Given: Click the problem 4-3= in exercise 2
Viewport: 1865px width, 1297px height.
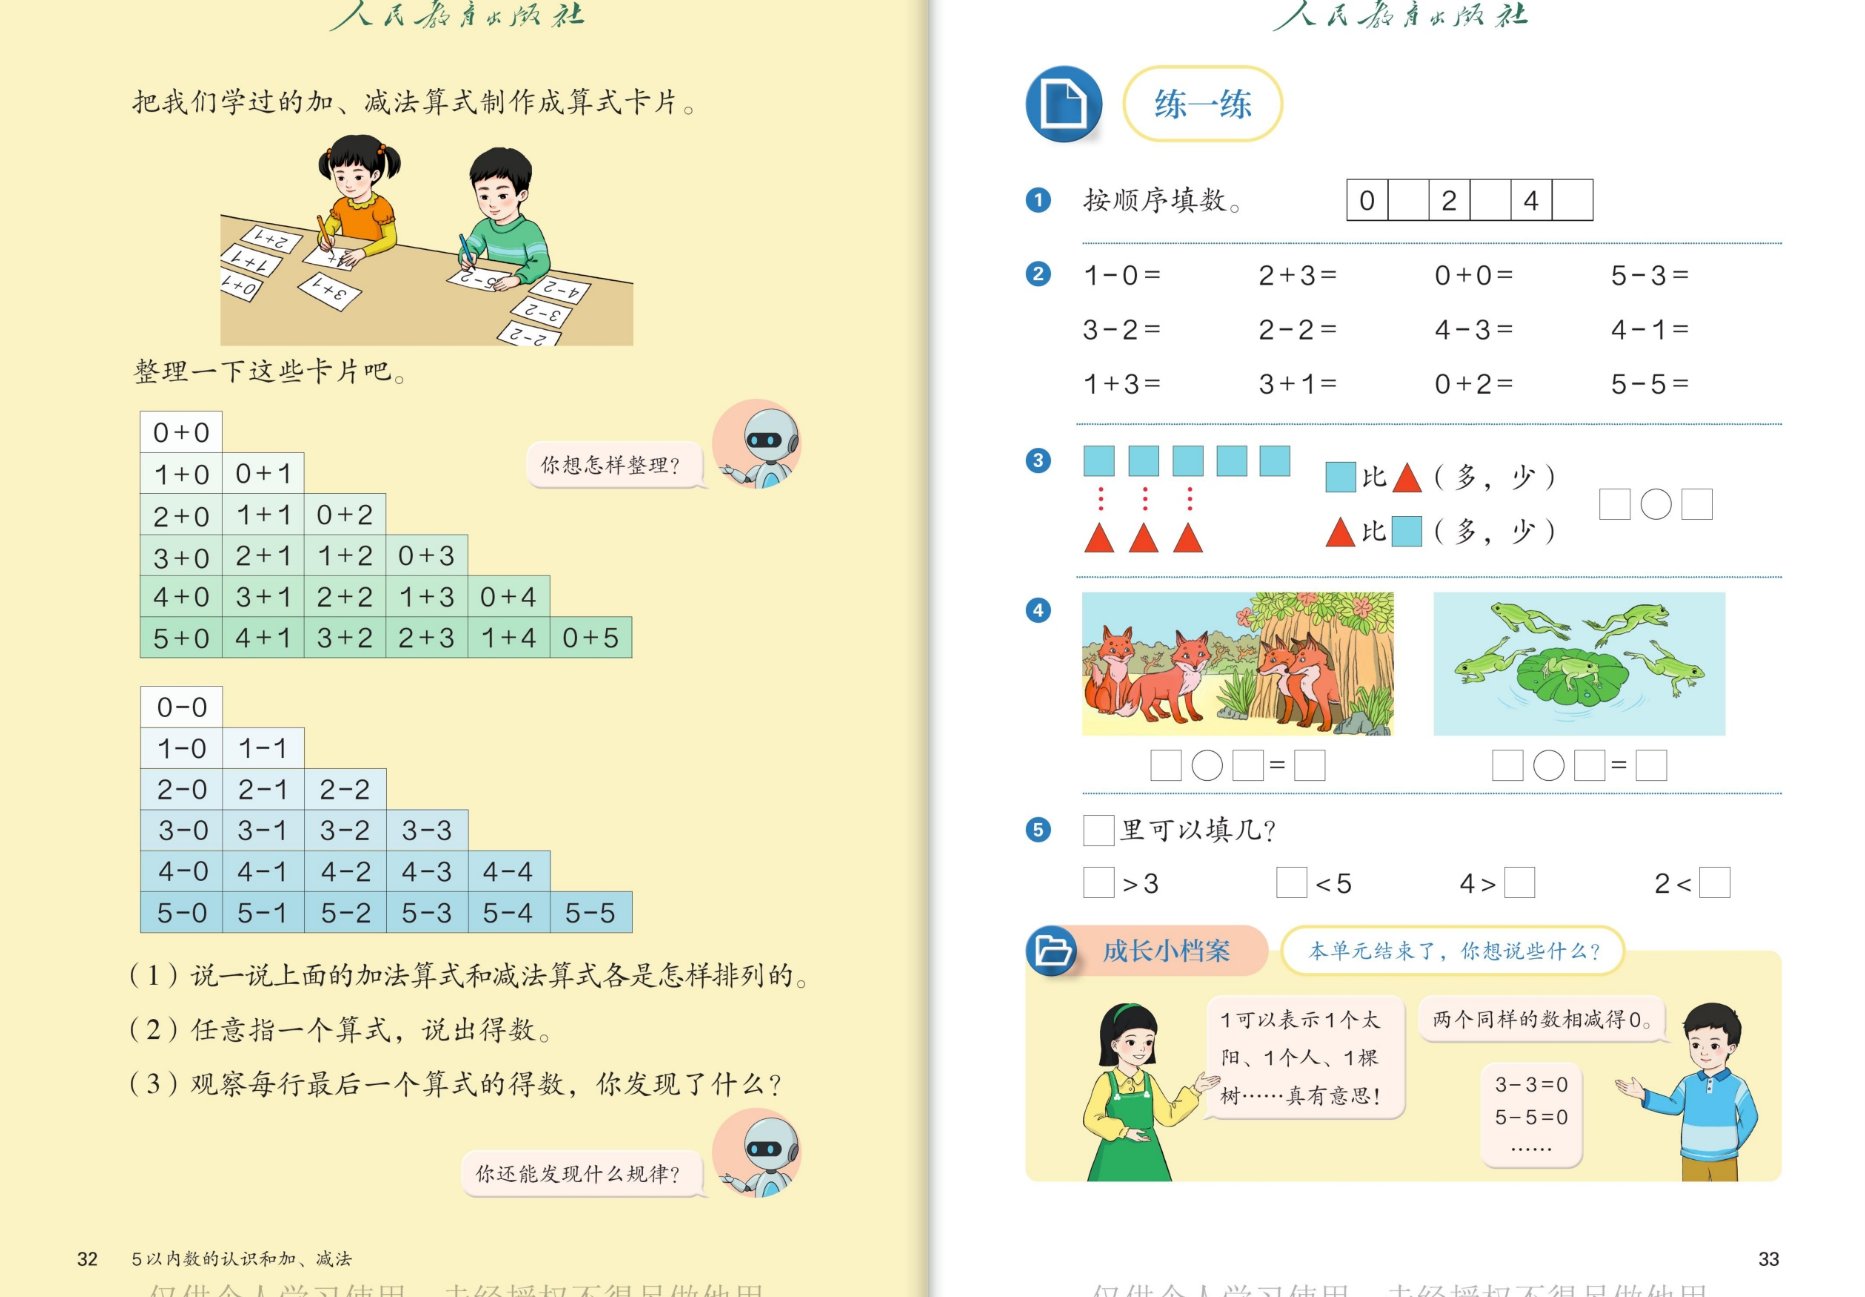Looking at the screenshot, I should point(1473,329).
